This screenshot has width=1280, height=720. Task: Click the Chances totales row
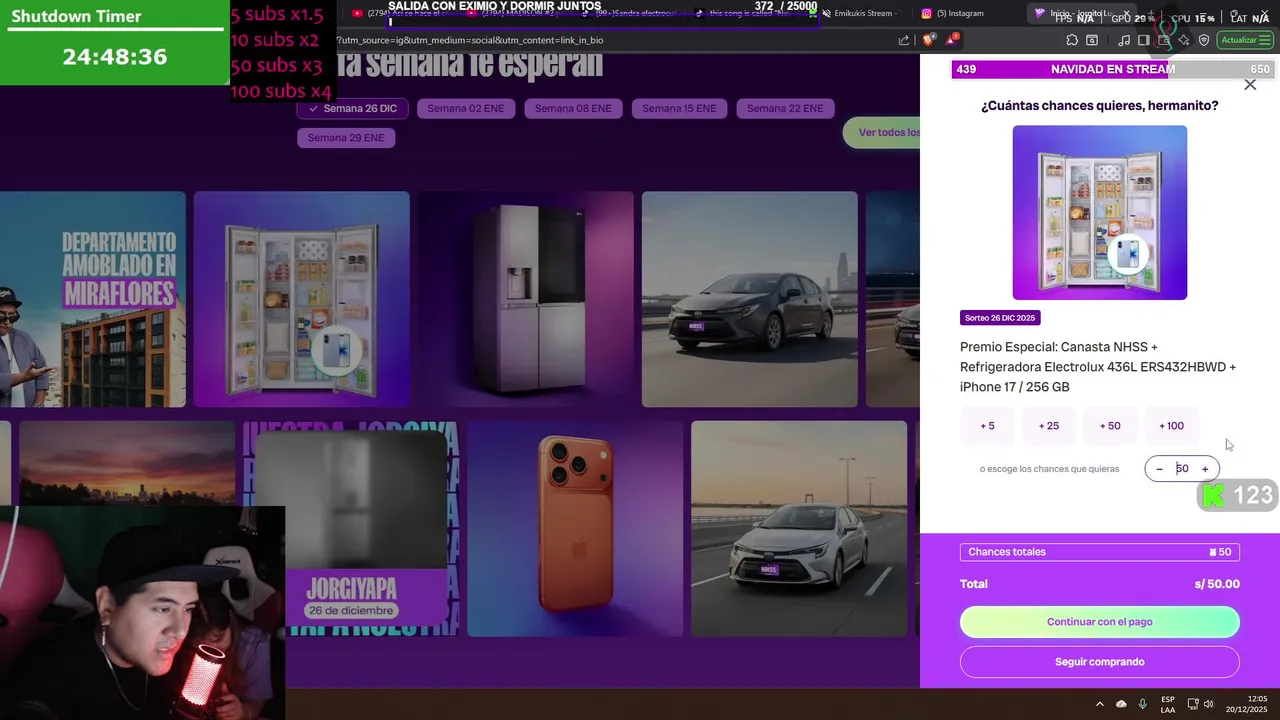[x=1100, y=552]
